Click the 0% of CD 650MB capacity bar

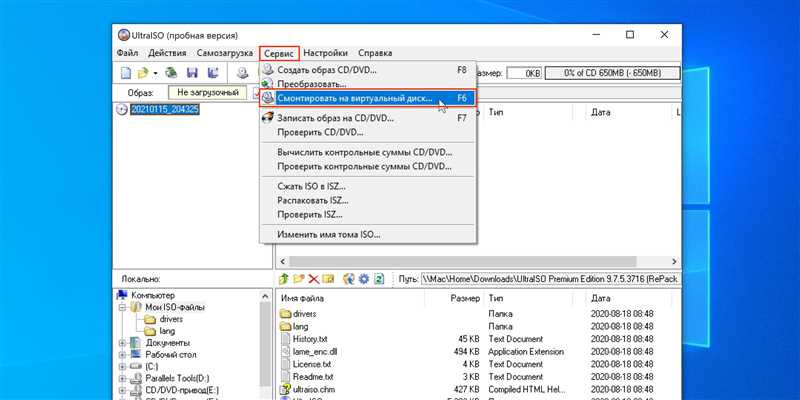pyautogui.click(x=612, y=73)
